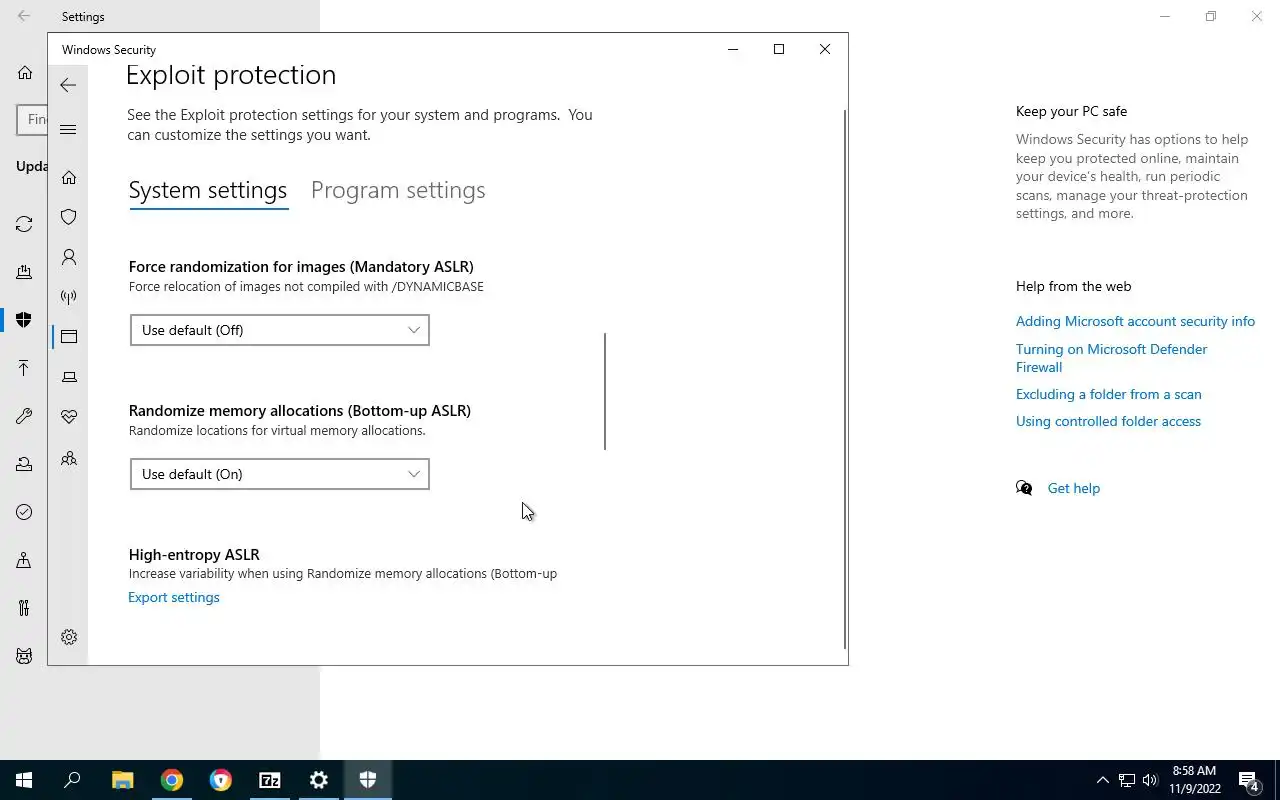Open Recovery icon in Settings sidebar
The height and width of the screenshot is (800, 1280).
(24, 464)
